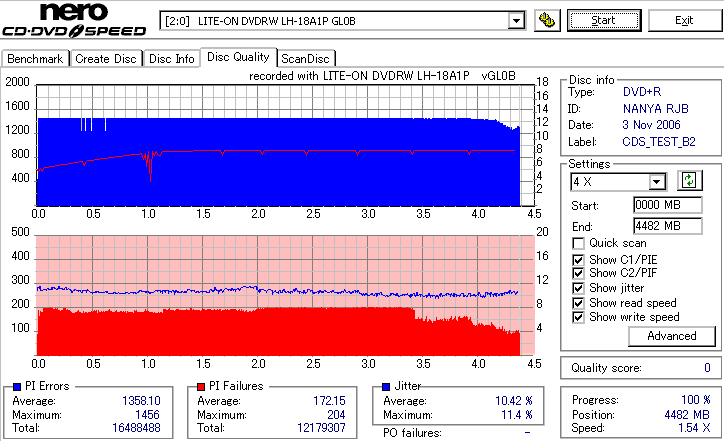The width and height of the screenshot is (724, 441).
Task: Disable the Show write speed option
Action: pyautogui.click(x=578, y=318)
